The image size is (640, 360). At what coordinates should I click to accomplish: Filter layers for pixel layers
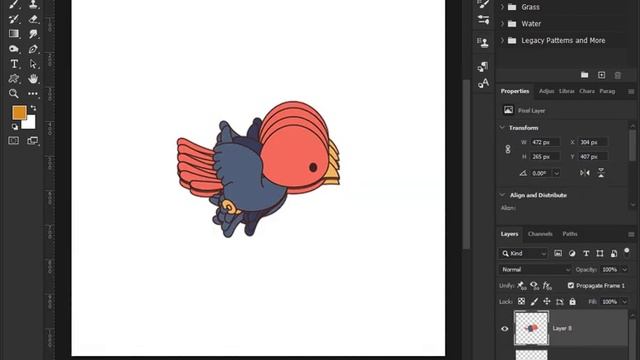click(558, 253)
